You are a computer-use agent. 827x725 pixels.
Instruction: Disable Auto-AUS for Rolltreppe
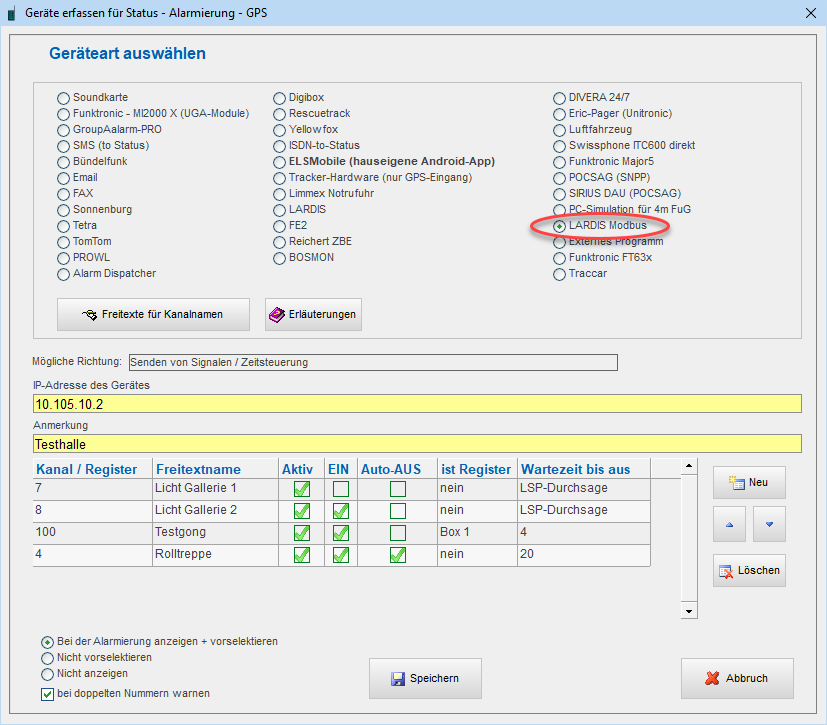coord(398,555)
